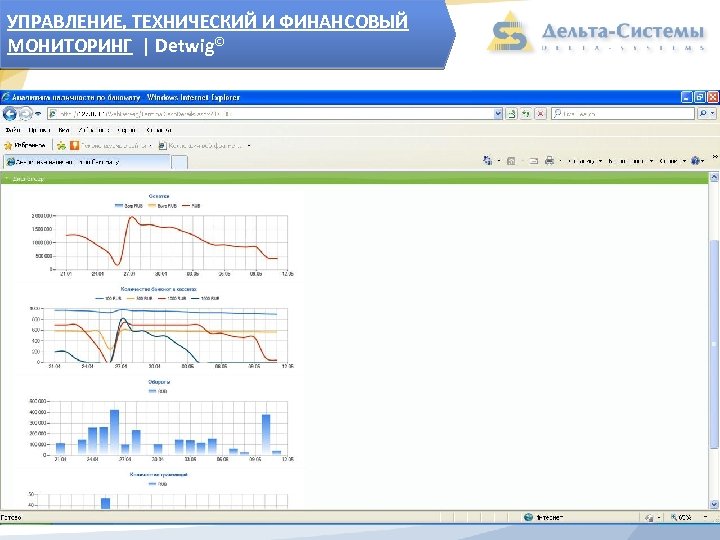The width and height of the screenshot is (720, 540).
Task: Open the Файл menu
Action: (13, 130)
